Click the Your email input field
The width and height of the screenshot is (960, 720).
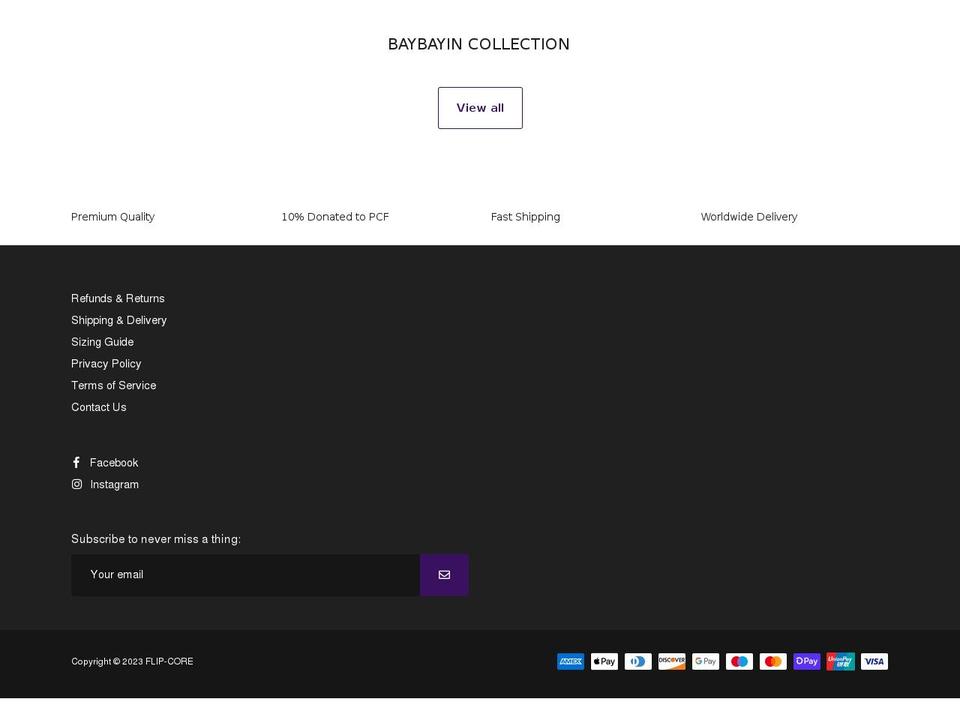click(x=245, y=574)
